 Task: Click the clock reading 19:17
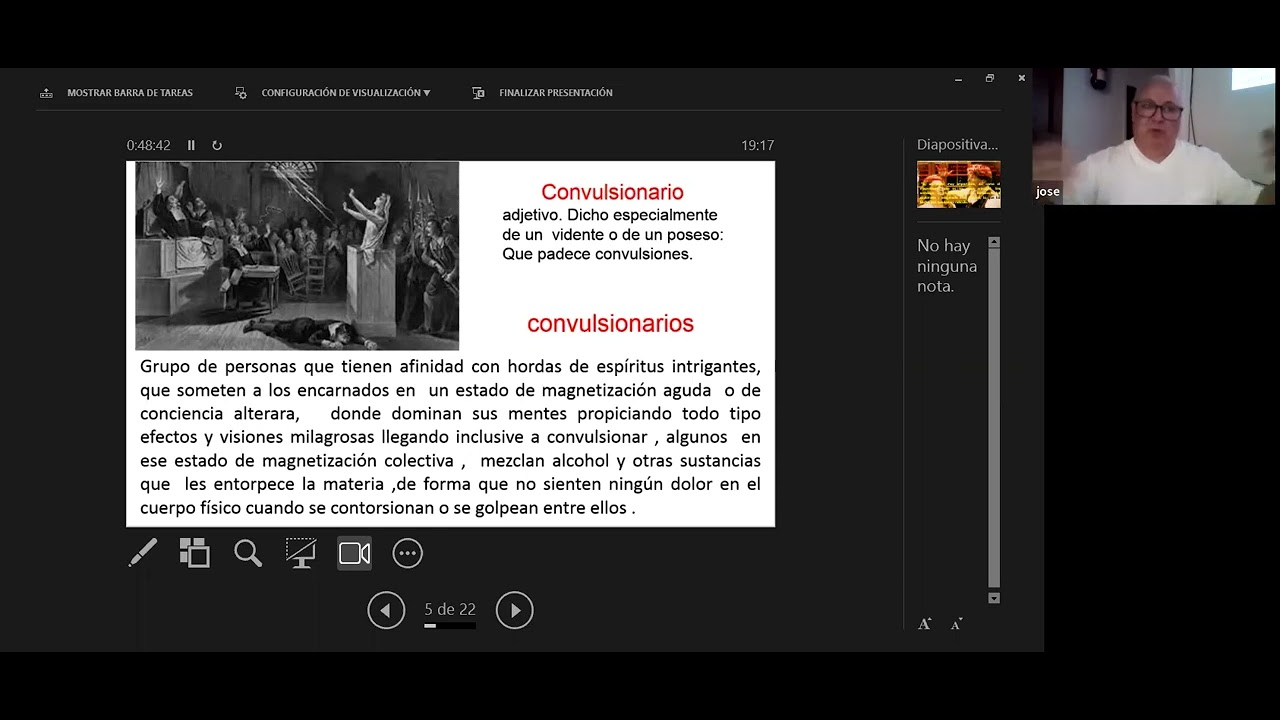tap(758, 145)
